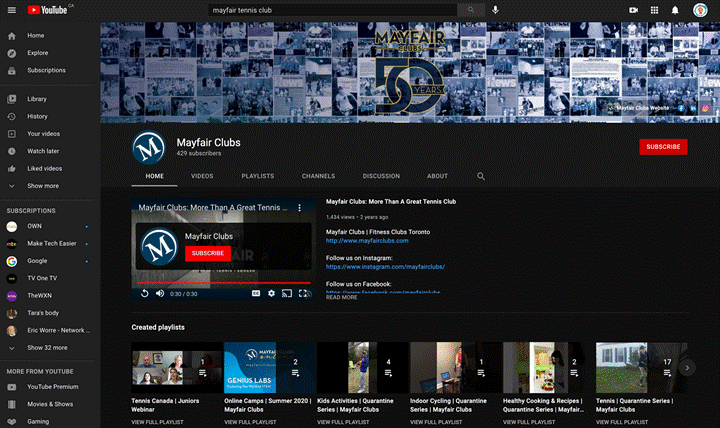Subscribe with the red channel header button
720x428 pixels.
pyautogui.click(x=663, y=147)
